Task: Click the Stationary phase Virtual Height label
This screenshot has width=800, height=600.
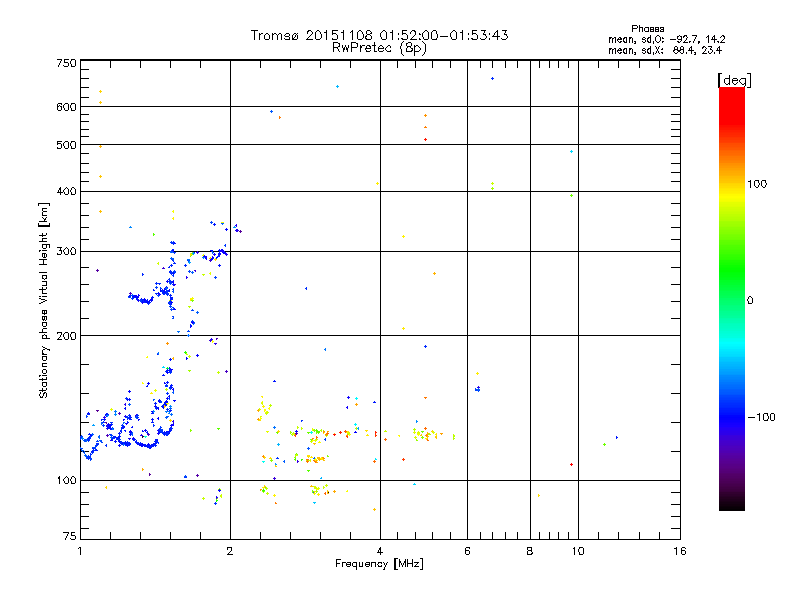Action: pyautogui.click(x=43, y=301)
